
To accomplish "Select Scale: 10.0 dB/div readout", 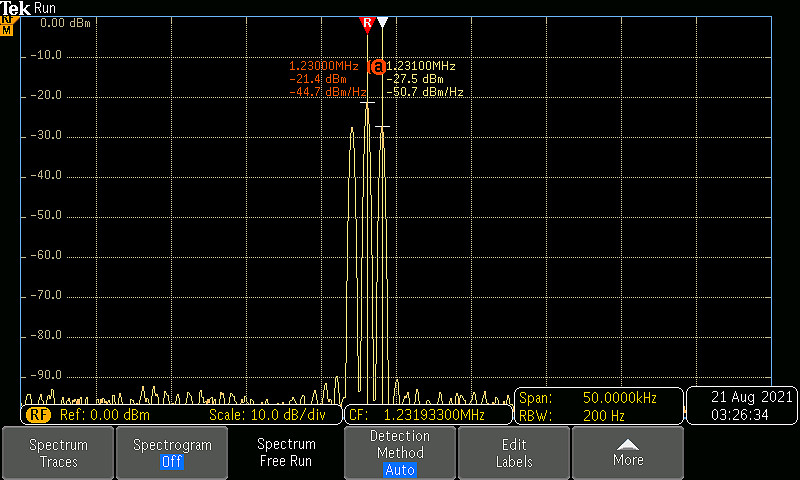I will (x=267, y=415).
